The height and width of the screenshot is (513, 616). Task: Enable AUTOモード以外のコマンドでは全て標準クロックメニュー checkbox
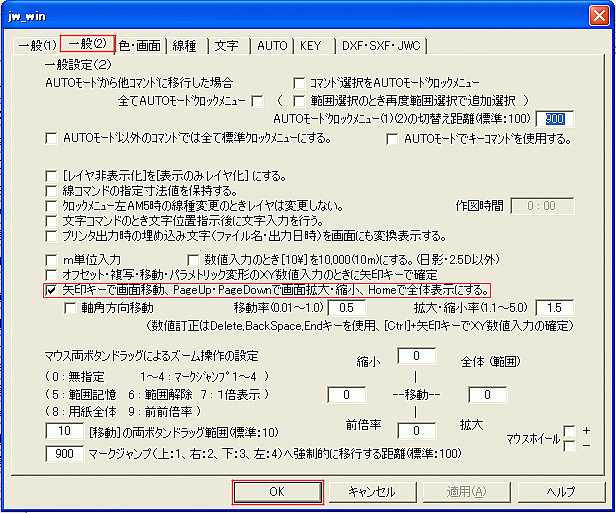coord(51,138)
